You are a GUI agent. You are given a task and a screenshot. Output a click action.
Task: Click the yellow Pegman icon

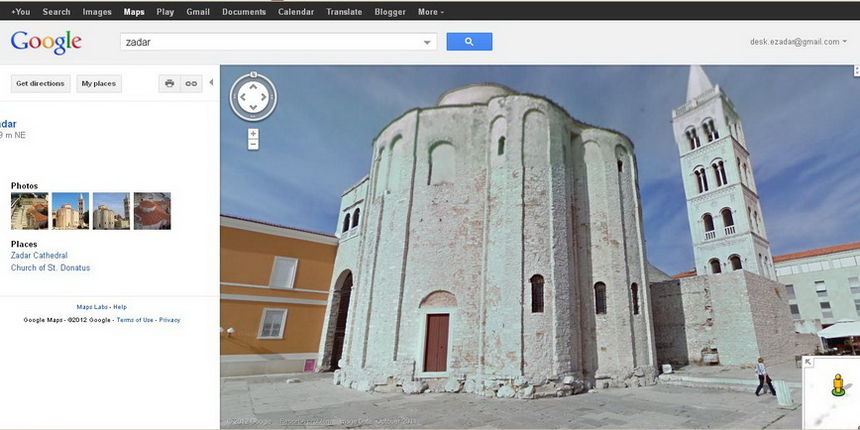pyautogui.click(x=838, y=384)
